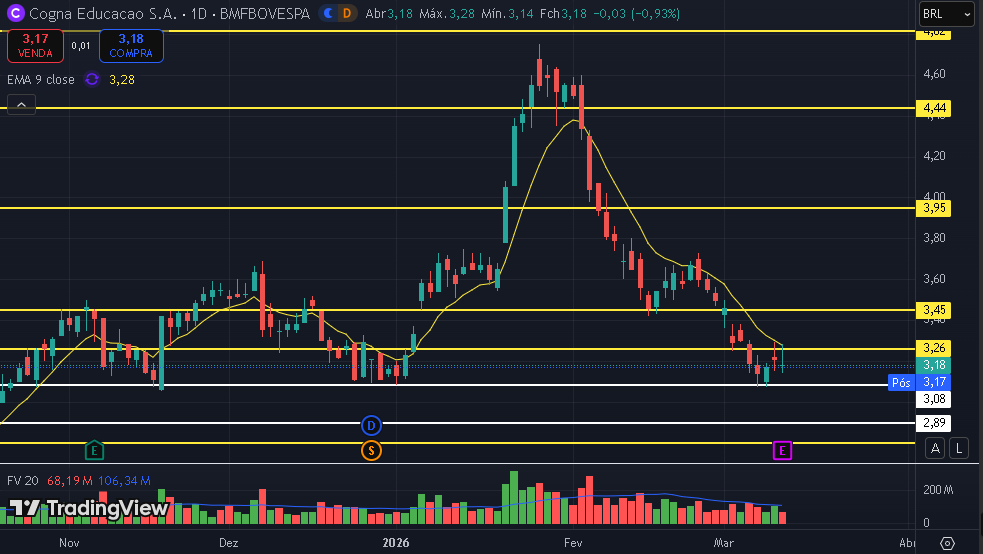Toggle auto scale A button

(x=935, y=448)
